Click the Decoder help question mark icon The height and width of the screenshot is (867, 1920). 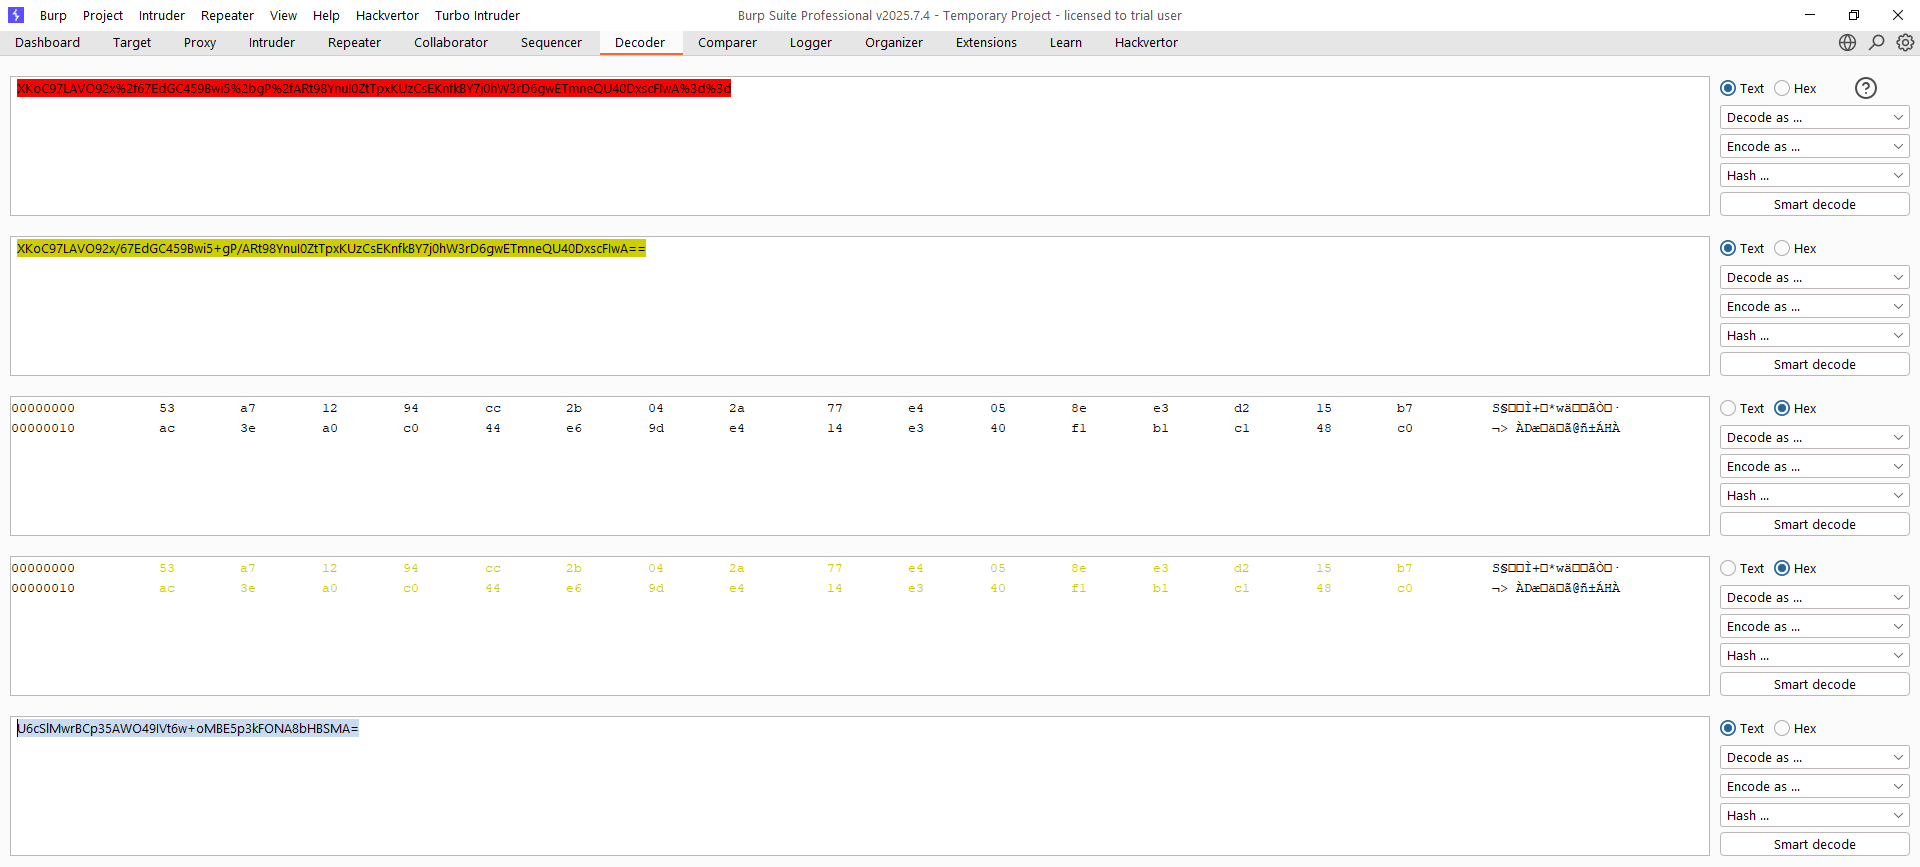[1865, 88]
